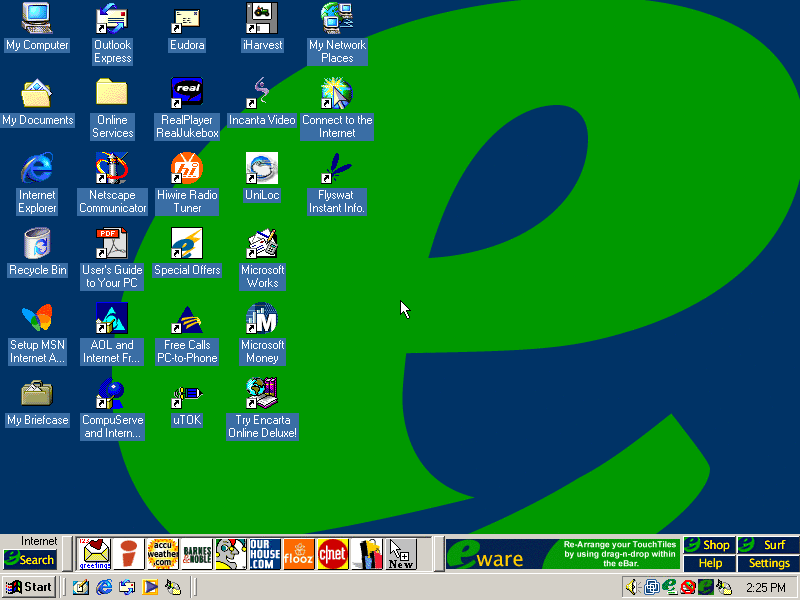
Task: Click the AccuWeather TouchTile
Action: [x=163, y=554]
